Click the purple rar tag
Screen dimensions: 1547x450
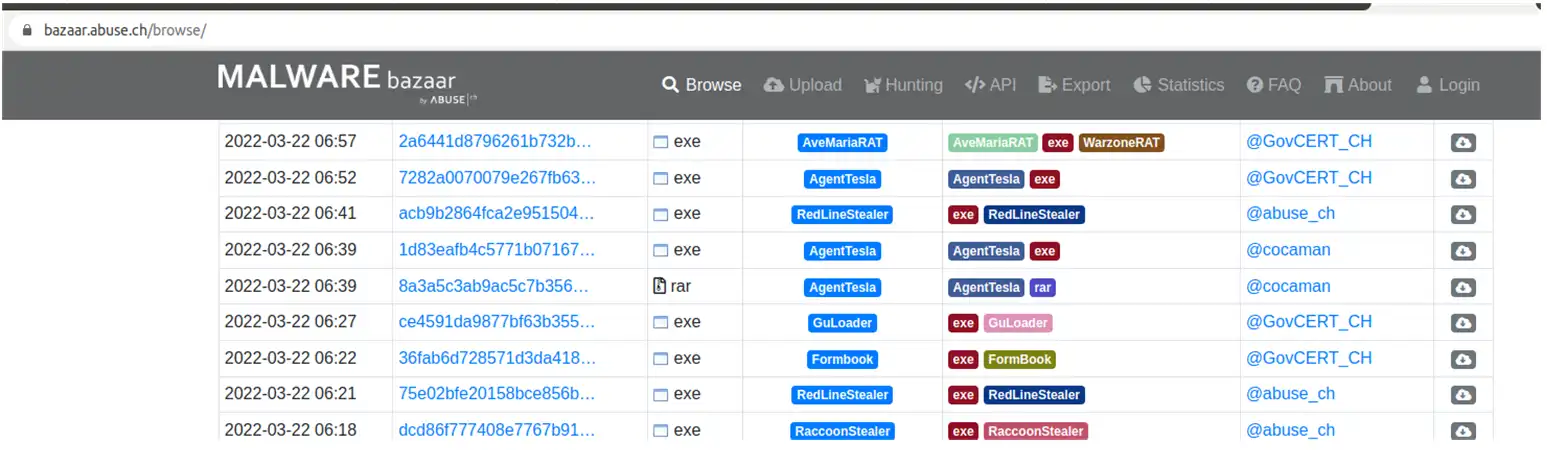[1043, 287]
